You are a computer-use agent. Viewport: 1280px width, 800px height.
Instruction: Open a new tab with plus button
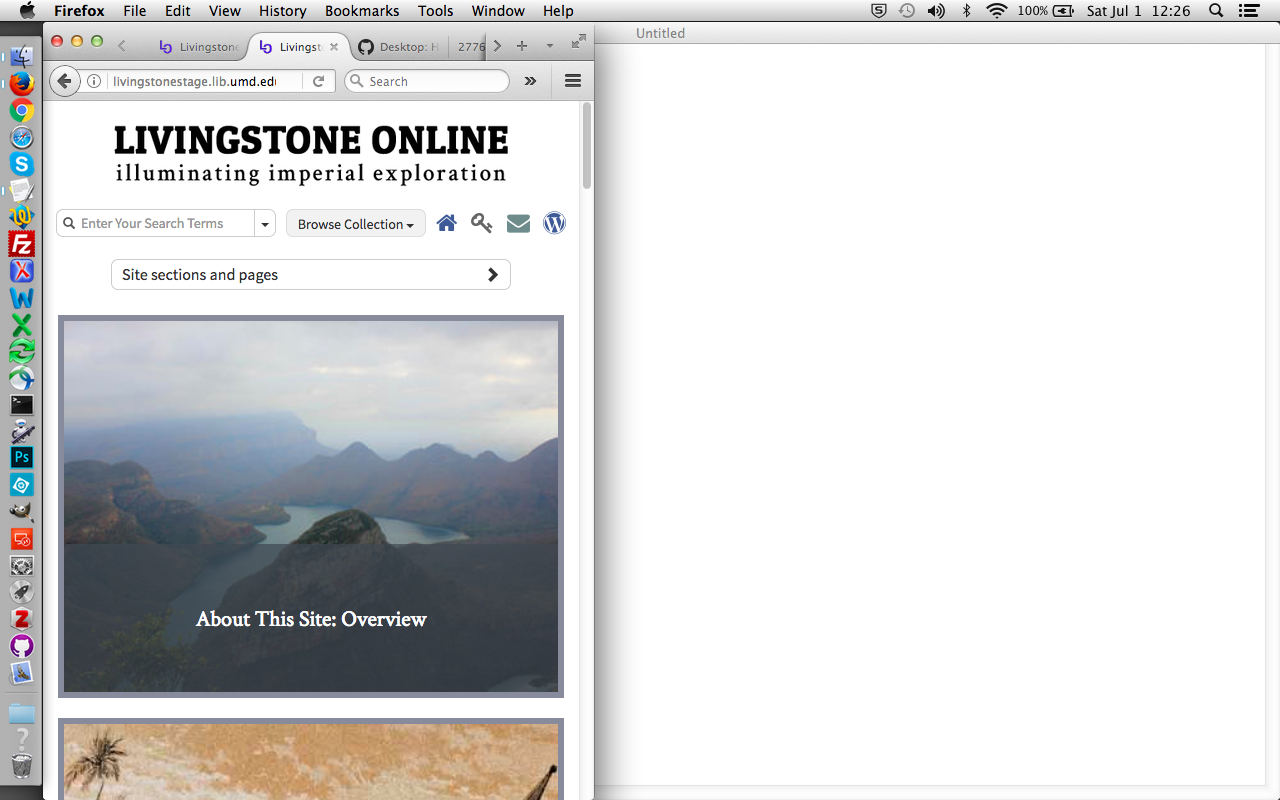521,46
